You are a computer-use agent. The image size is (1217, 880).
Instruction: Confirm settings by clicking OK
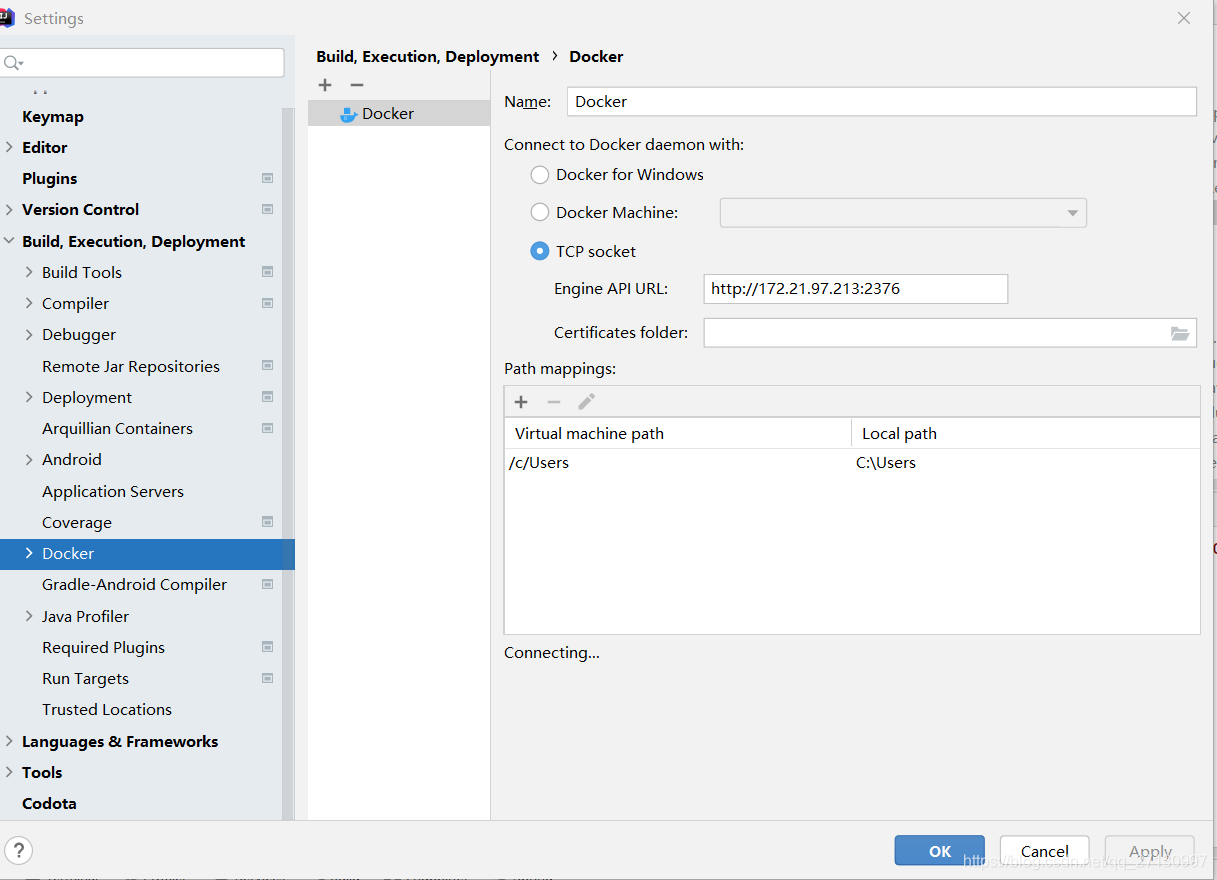click(x=938, y=850)
